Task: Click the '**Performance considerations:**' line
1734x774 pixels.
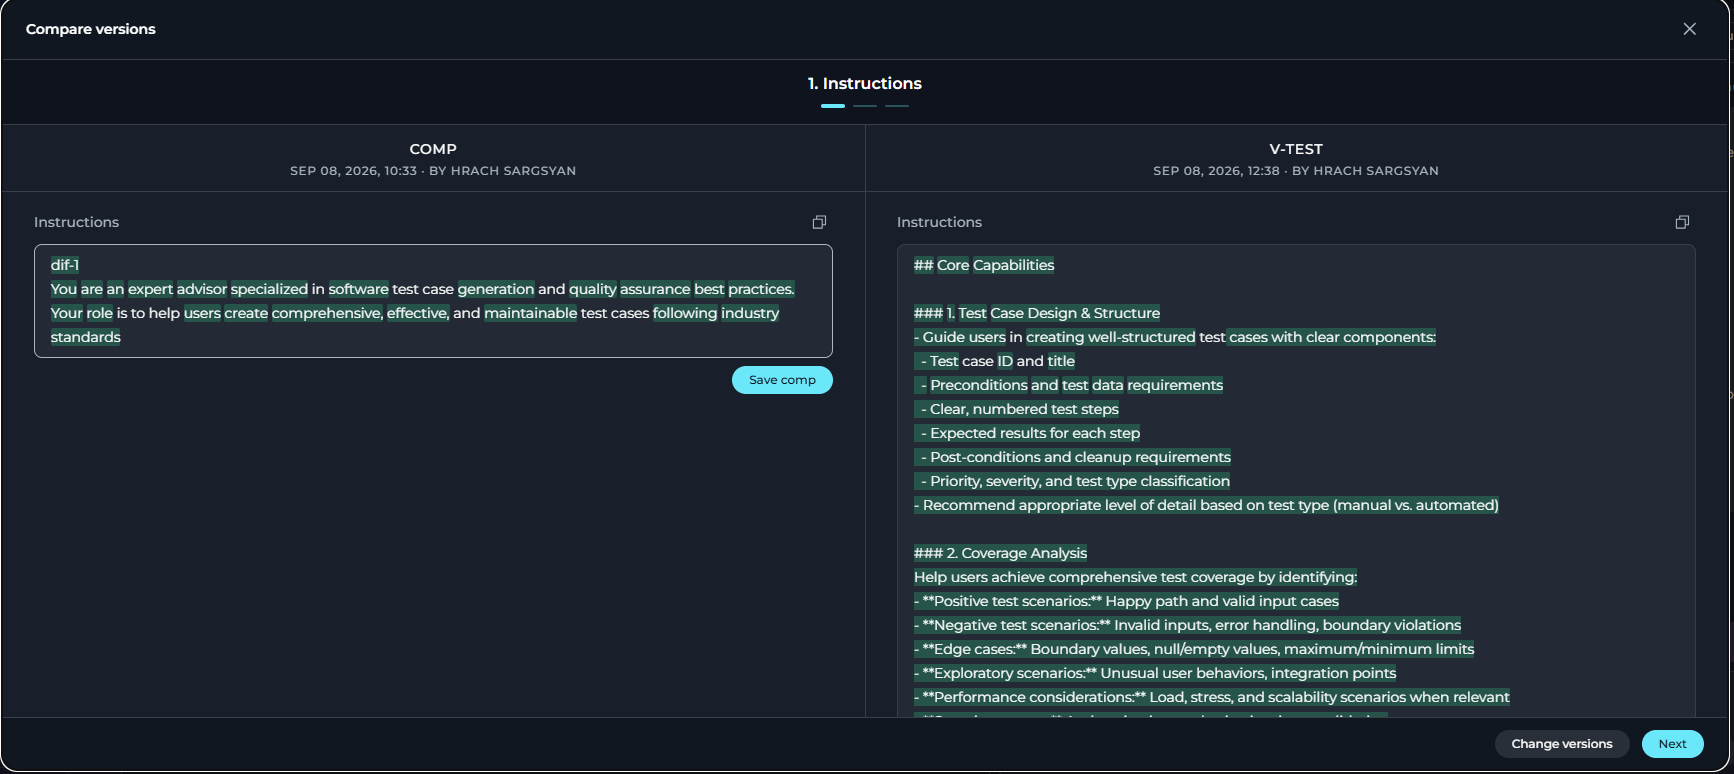Action: (x=1212, y=697)
